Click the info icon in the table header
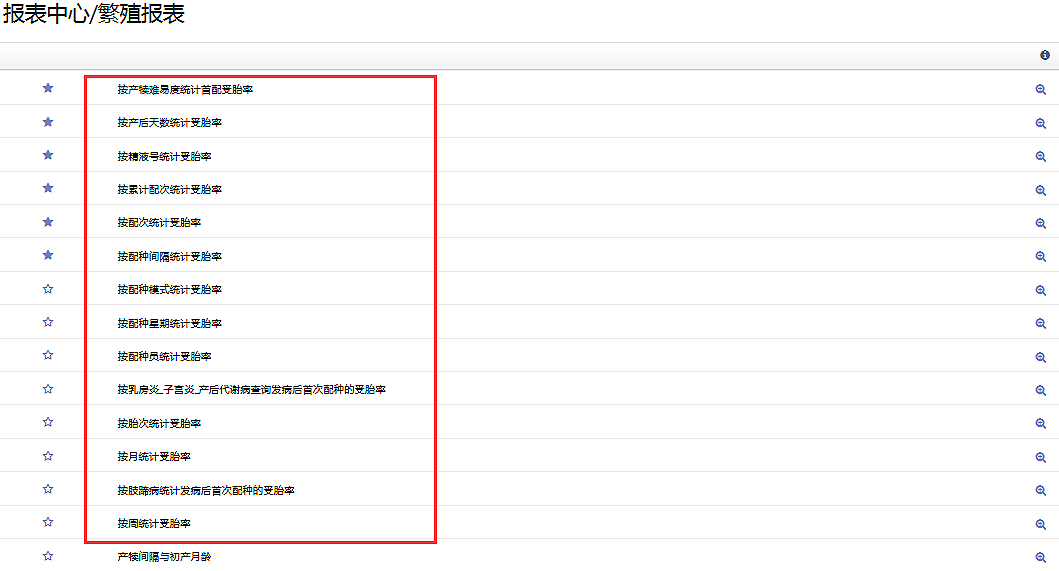This screenshot has height=571, width=1059. pos(1045,56)
